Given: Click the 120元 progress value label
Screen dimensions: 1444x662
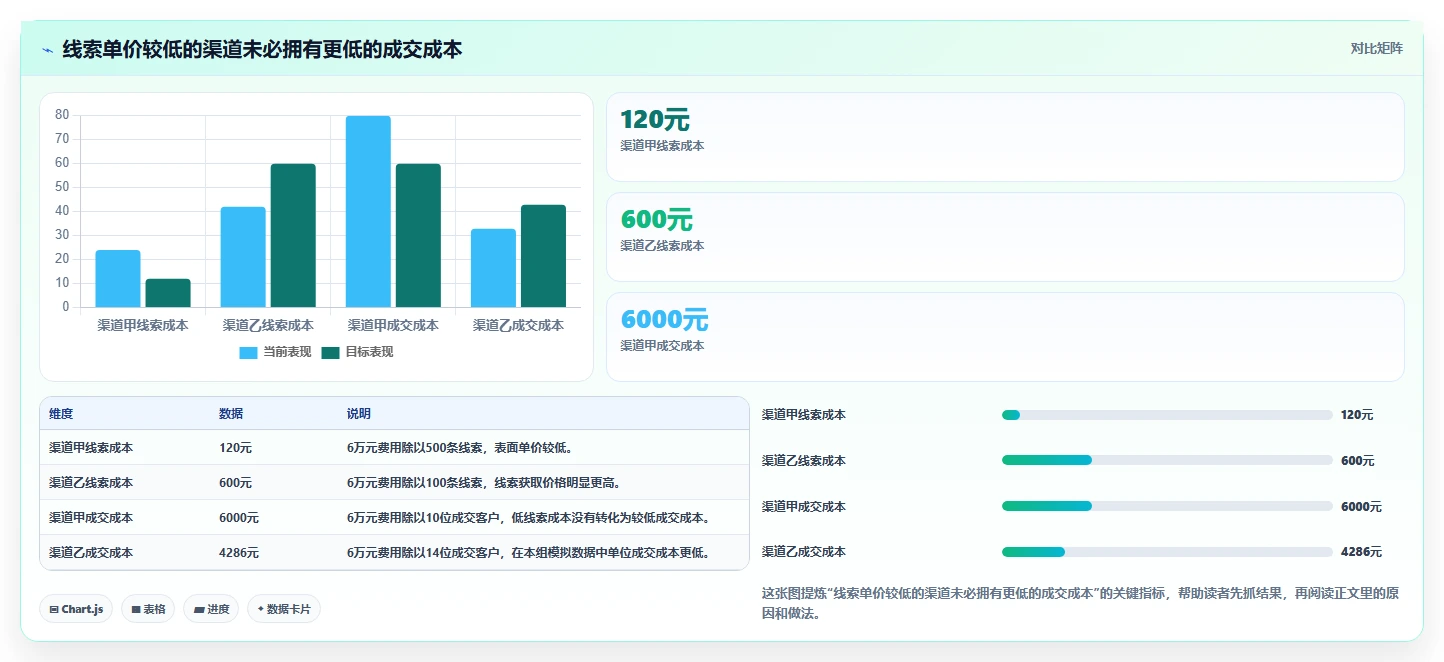Looking at the screenshot, I should pos(1357,415).
